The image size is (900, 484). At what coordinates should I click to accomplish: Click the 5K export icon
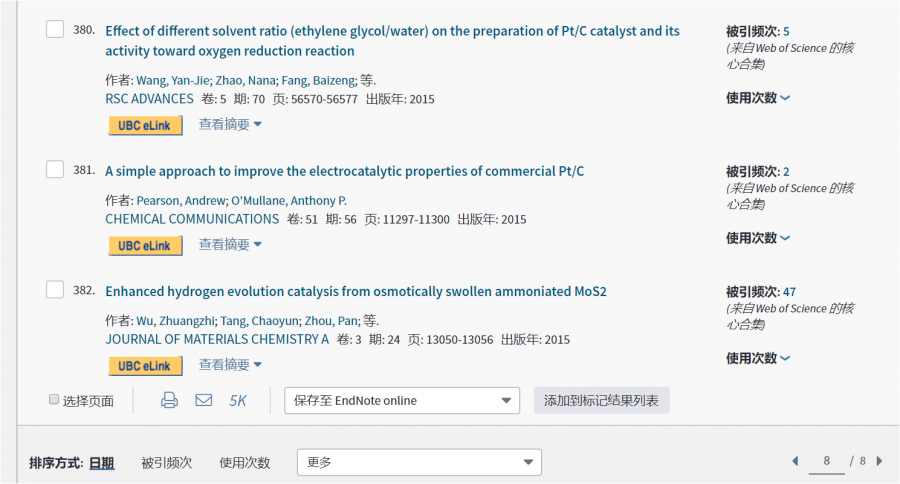pos(238,400)
